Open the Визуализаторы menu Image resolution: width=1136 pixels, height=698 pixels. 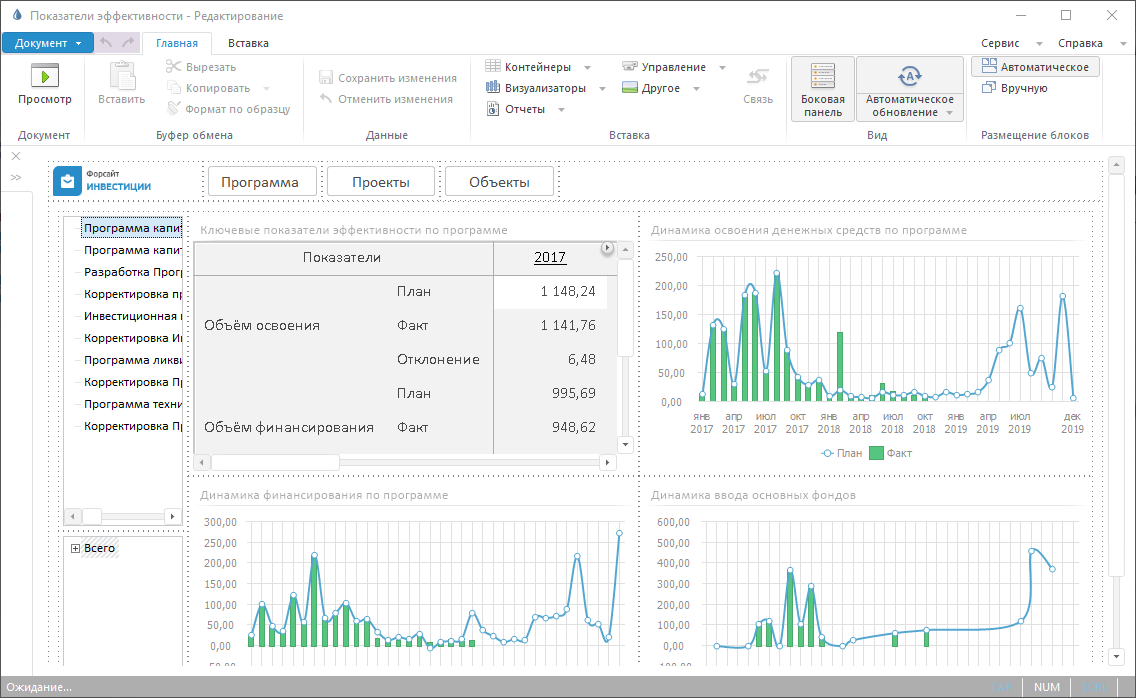(546, 88)
